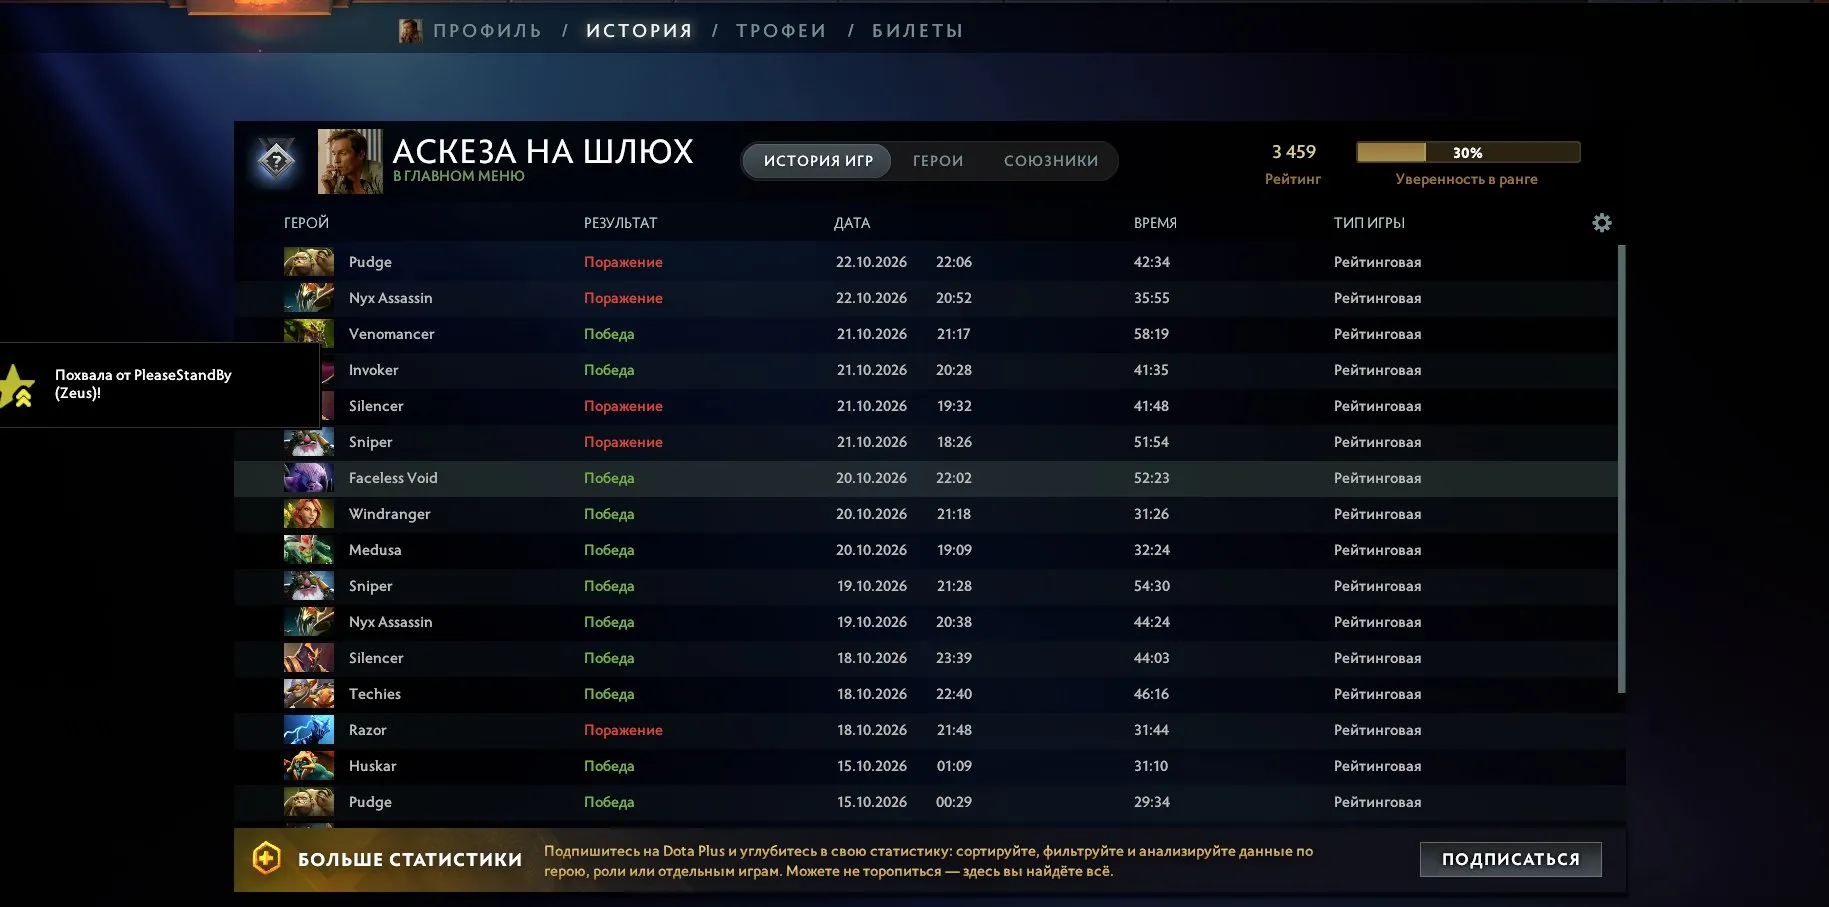Viewport: 1829px width, 907px height.
Task: Click the rank confidence 30% progress bar
Action: tap(1468, 152)
